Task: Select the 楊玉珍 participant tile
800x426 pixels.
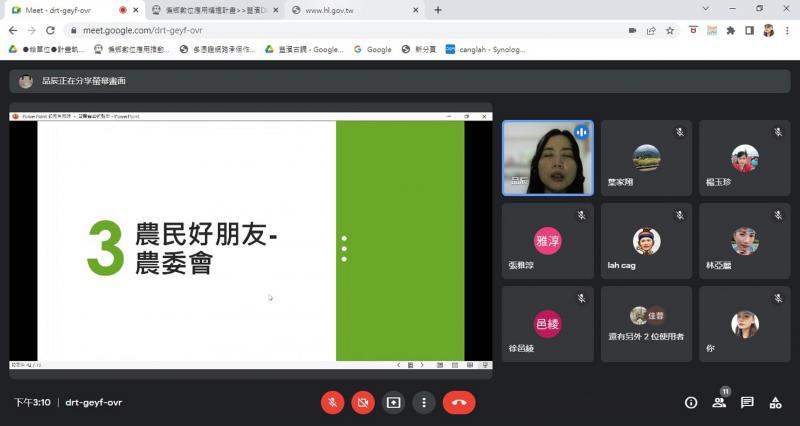Action: tap(745, 158)
